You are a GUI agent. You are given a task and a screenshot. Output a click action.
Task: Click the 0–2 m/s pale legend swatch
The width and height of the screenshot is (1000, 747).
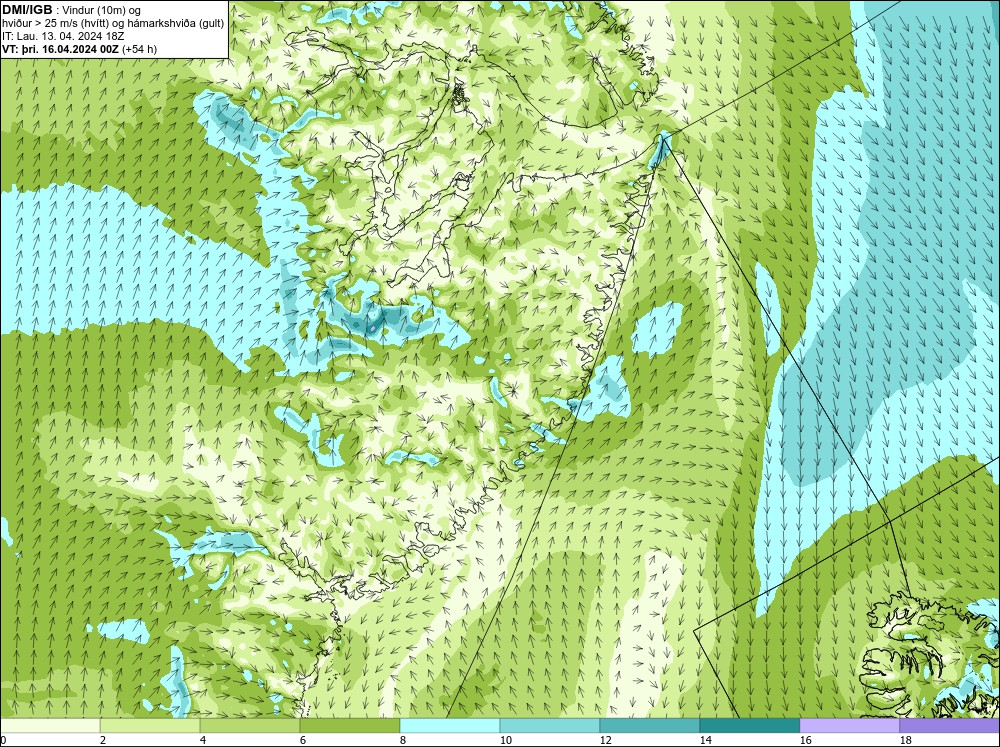[x=50, y=726]
